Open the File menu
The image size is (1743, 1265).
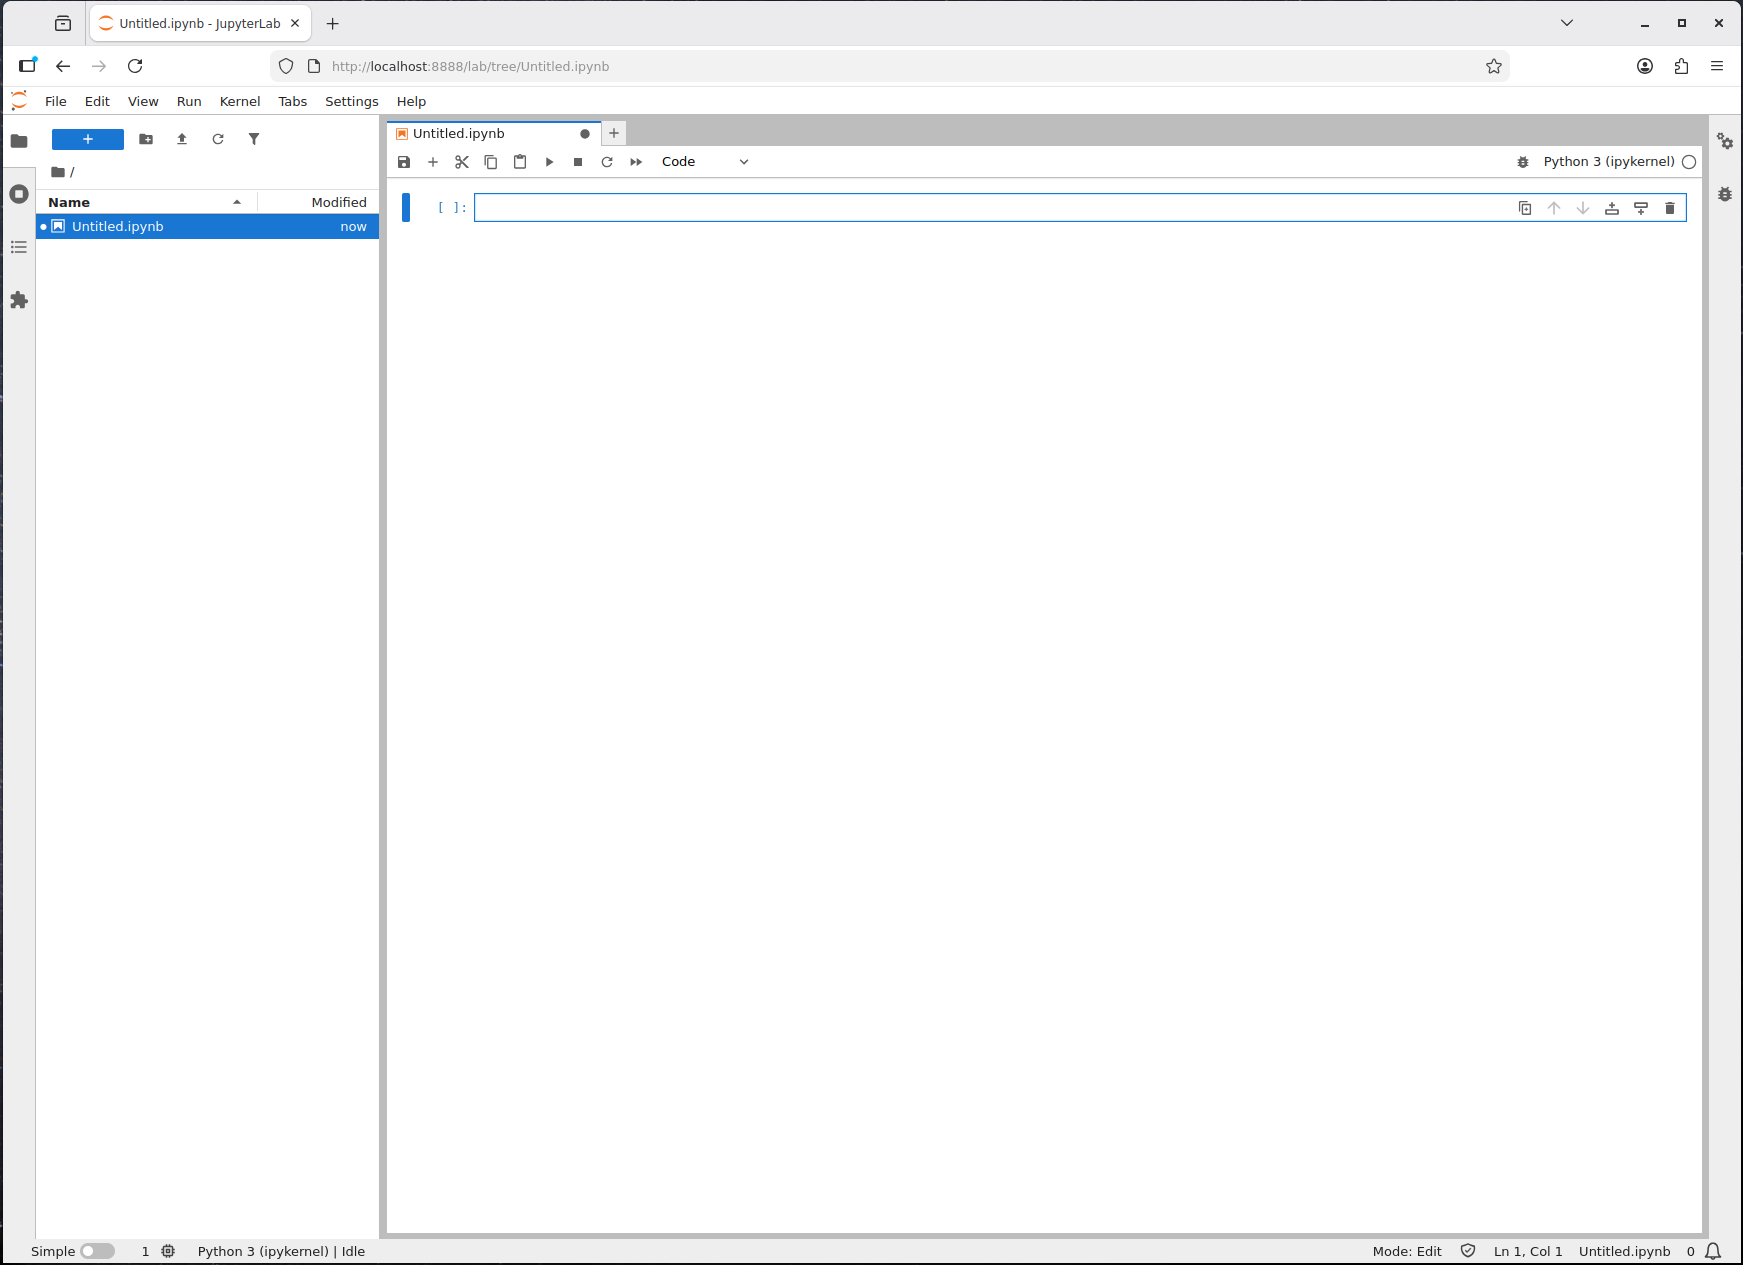click(56, 101)
